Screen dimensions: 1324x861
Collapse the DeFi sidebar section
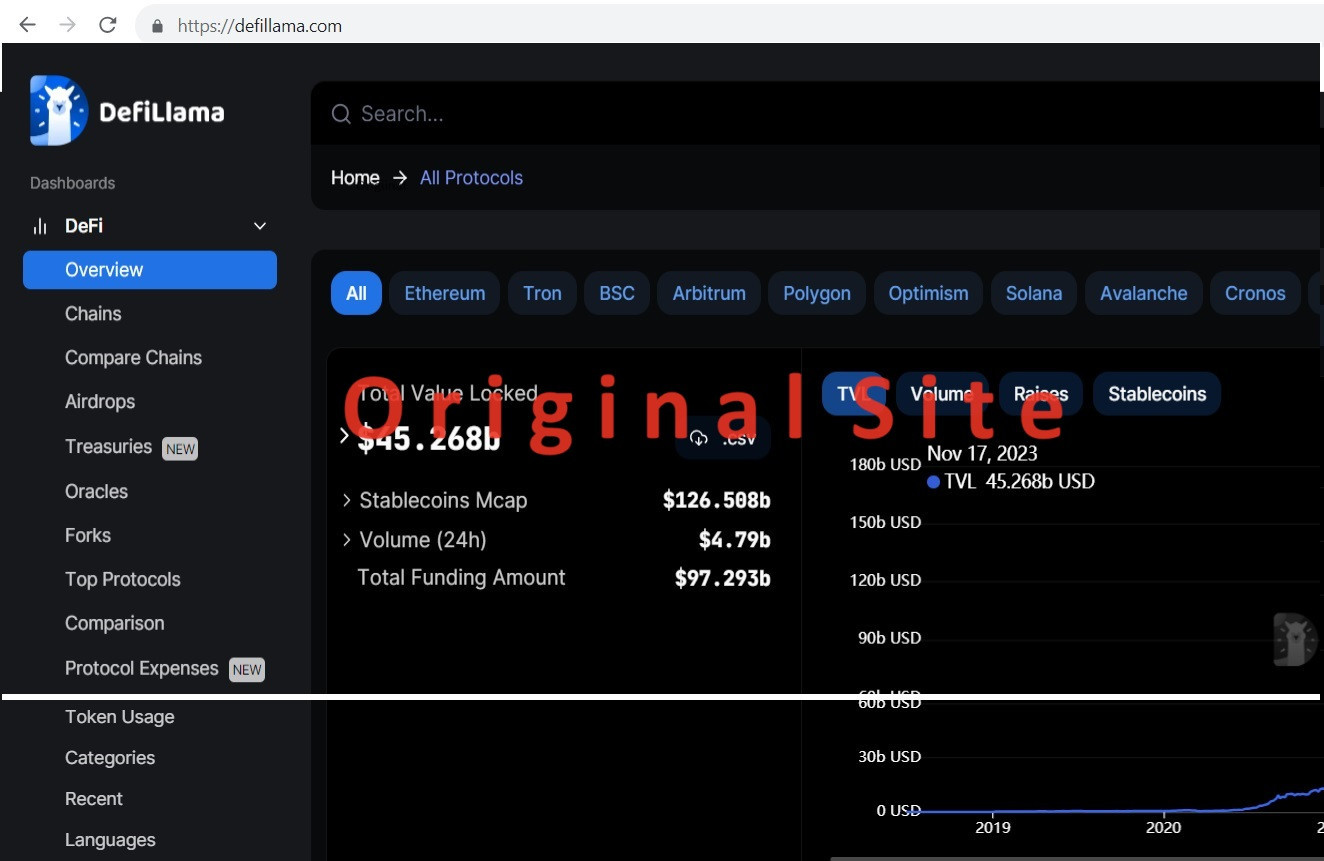click(260, 226)
